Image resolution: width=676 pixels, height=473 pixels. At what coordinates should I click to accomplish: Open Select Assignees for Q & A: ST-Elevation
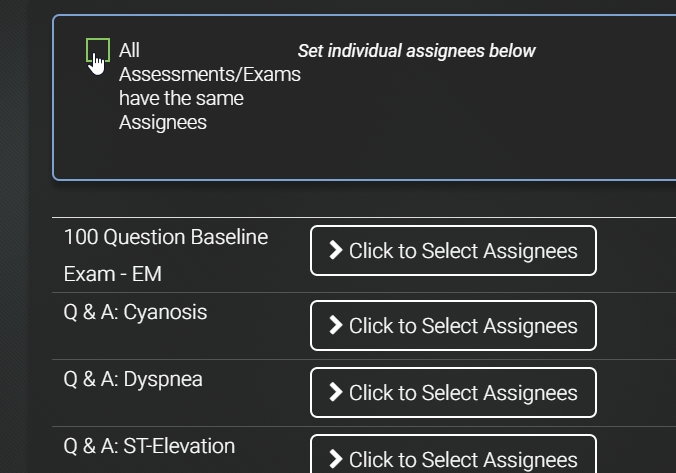(x=453, y=454)
